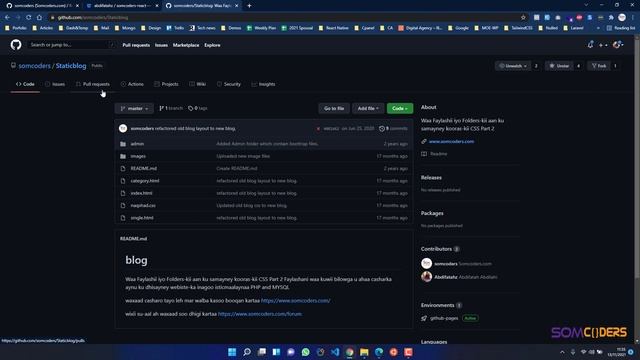Open the user avatar menu in header
The height and width of the screenshot is (360, 640).
tap(618, 45)
